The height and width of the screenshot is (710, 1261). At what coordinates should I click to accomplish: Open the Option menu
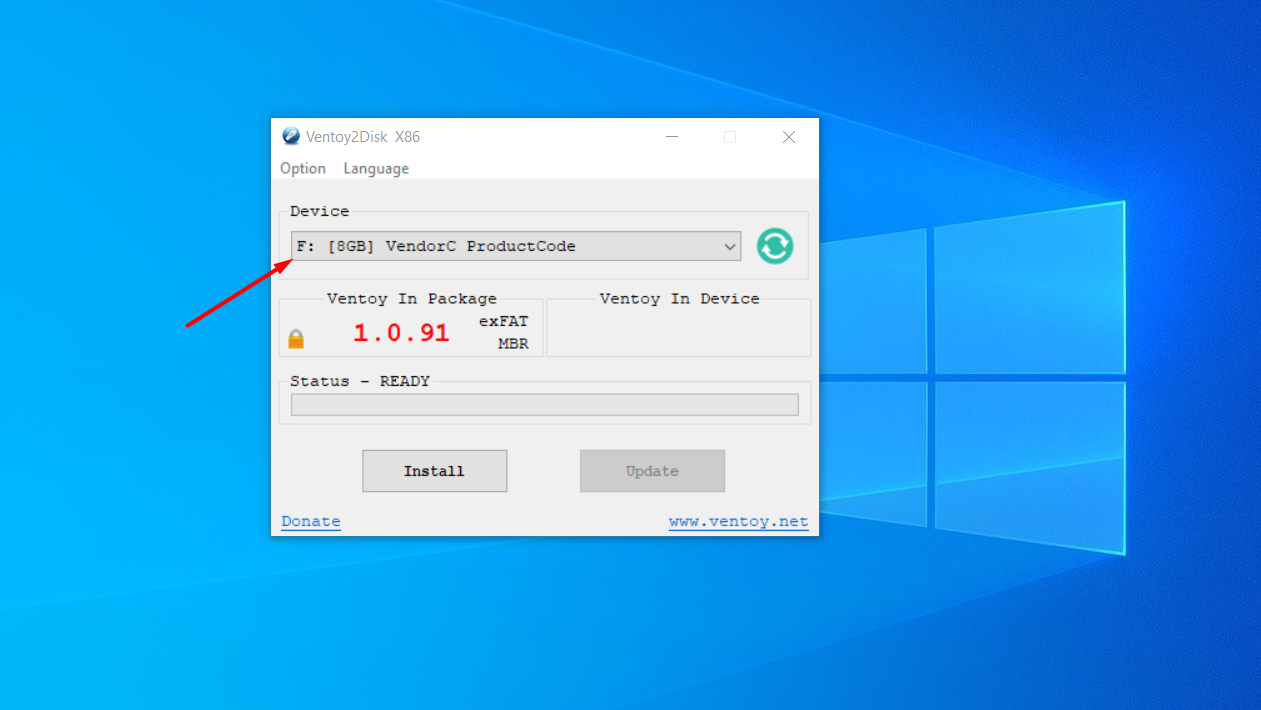(x=303, y=168)
